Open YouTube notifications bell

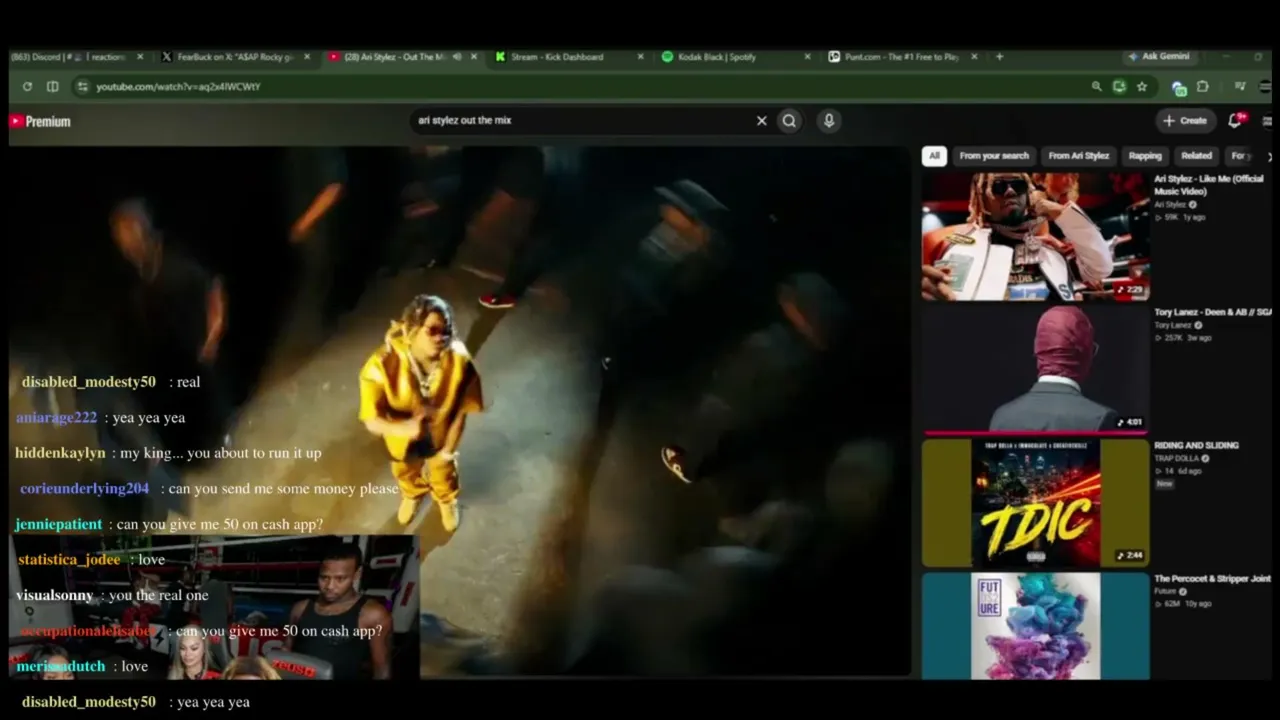pyautogui.click(x=1236, y=121)
